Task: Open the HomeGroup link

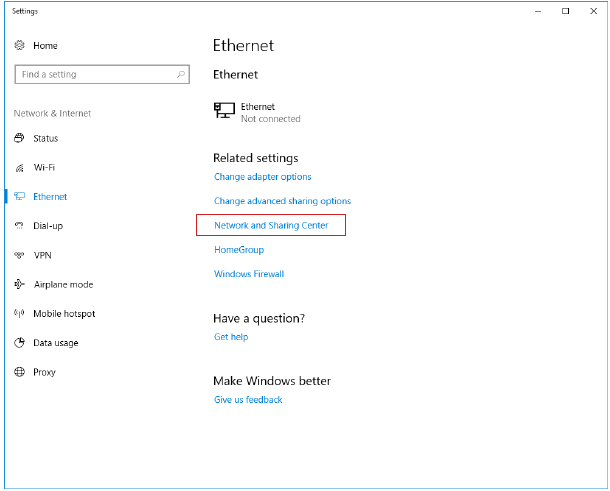Action: point(239,249)
